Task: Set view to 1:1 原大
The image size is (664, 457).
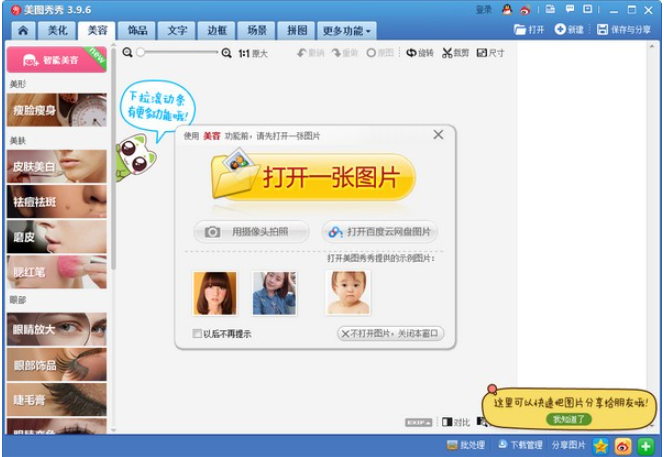Action: [x=253, y=53]
